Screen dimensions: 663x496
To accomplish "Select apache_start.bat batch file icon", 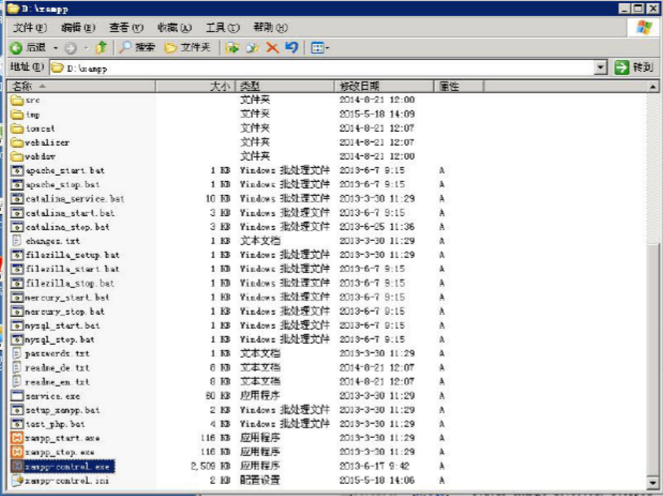I will coord(17,170).
